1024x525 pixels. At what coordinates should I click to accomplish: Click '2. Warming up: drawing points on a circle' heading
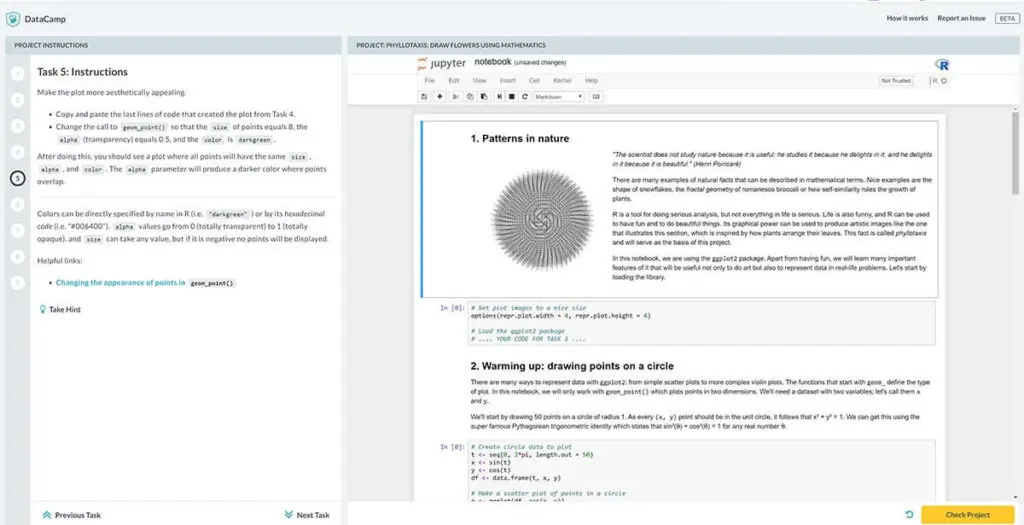[572, 366]
